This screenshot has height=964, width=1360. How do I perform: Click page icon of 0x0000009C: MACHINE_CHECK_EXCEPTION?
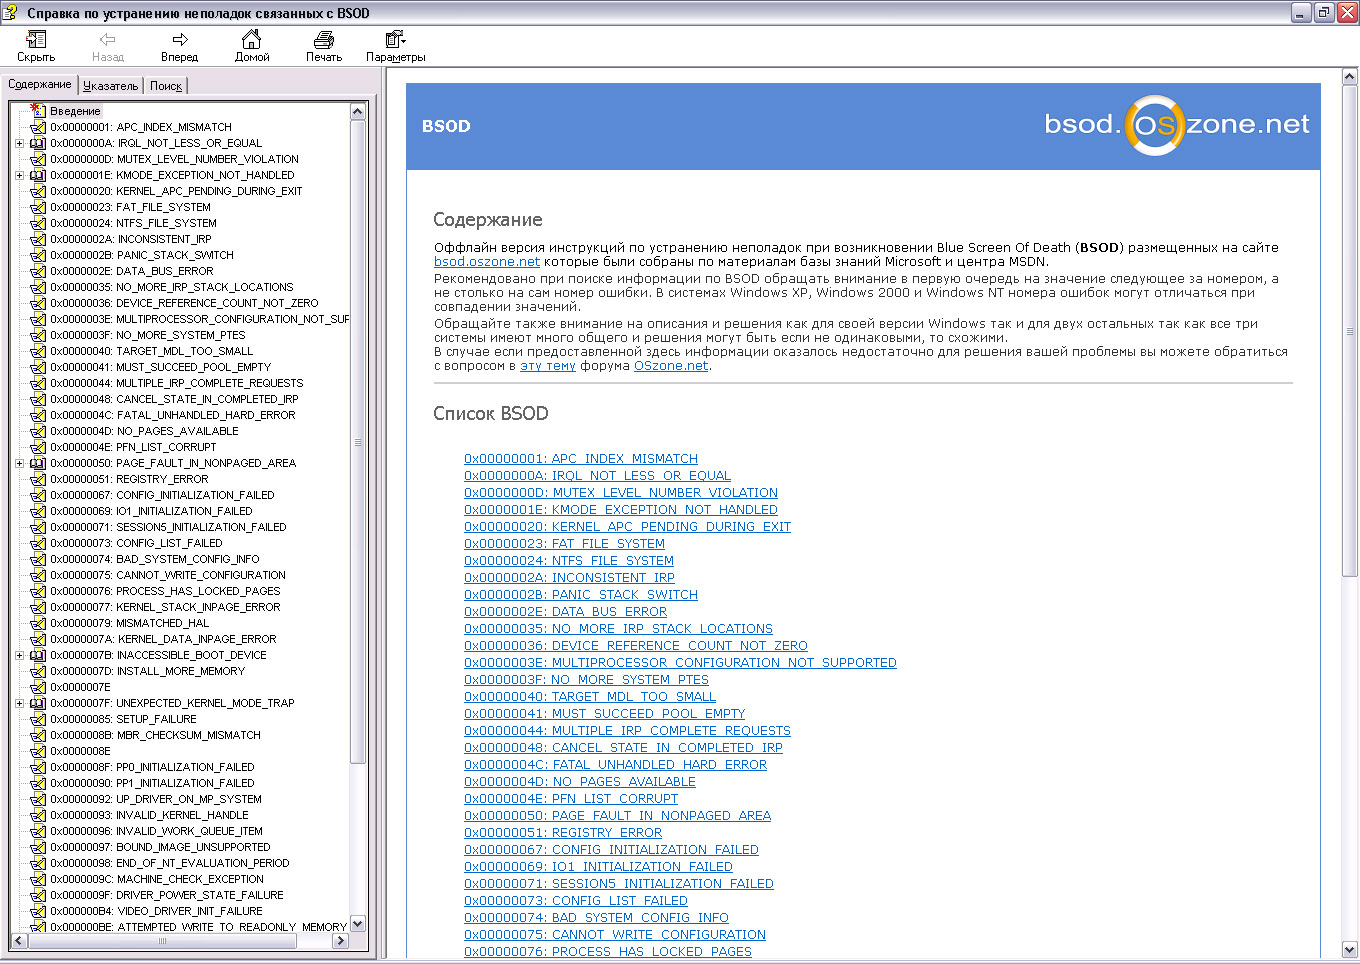pos(38,879)
